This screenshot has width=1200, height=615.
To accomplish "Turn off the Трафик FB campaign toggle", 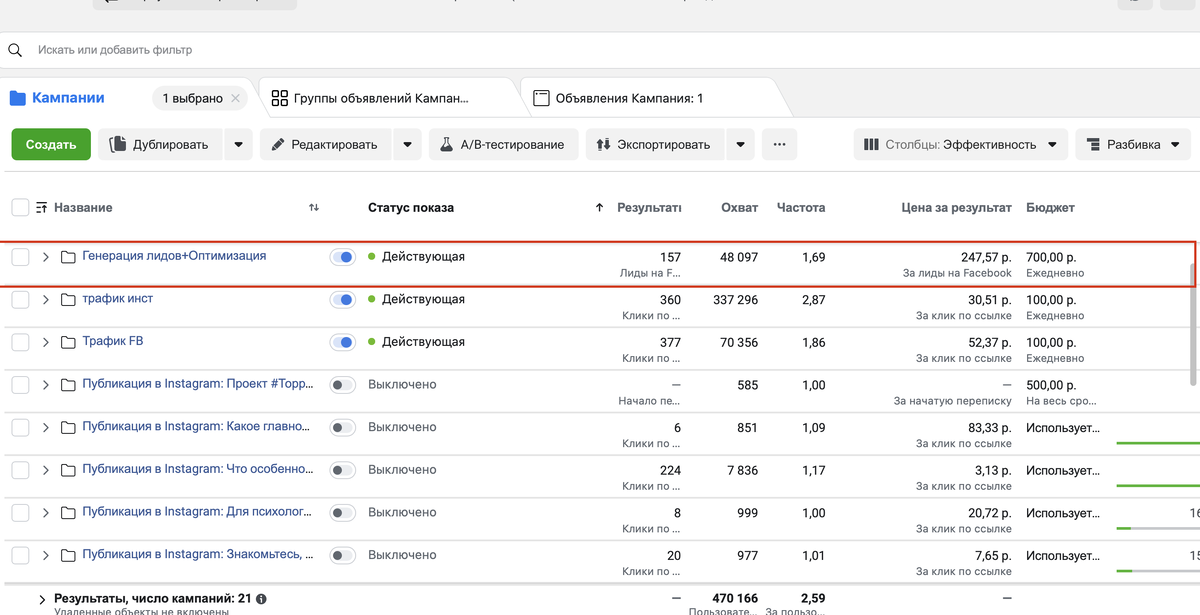I will point(342,342).
